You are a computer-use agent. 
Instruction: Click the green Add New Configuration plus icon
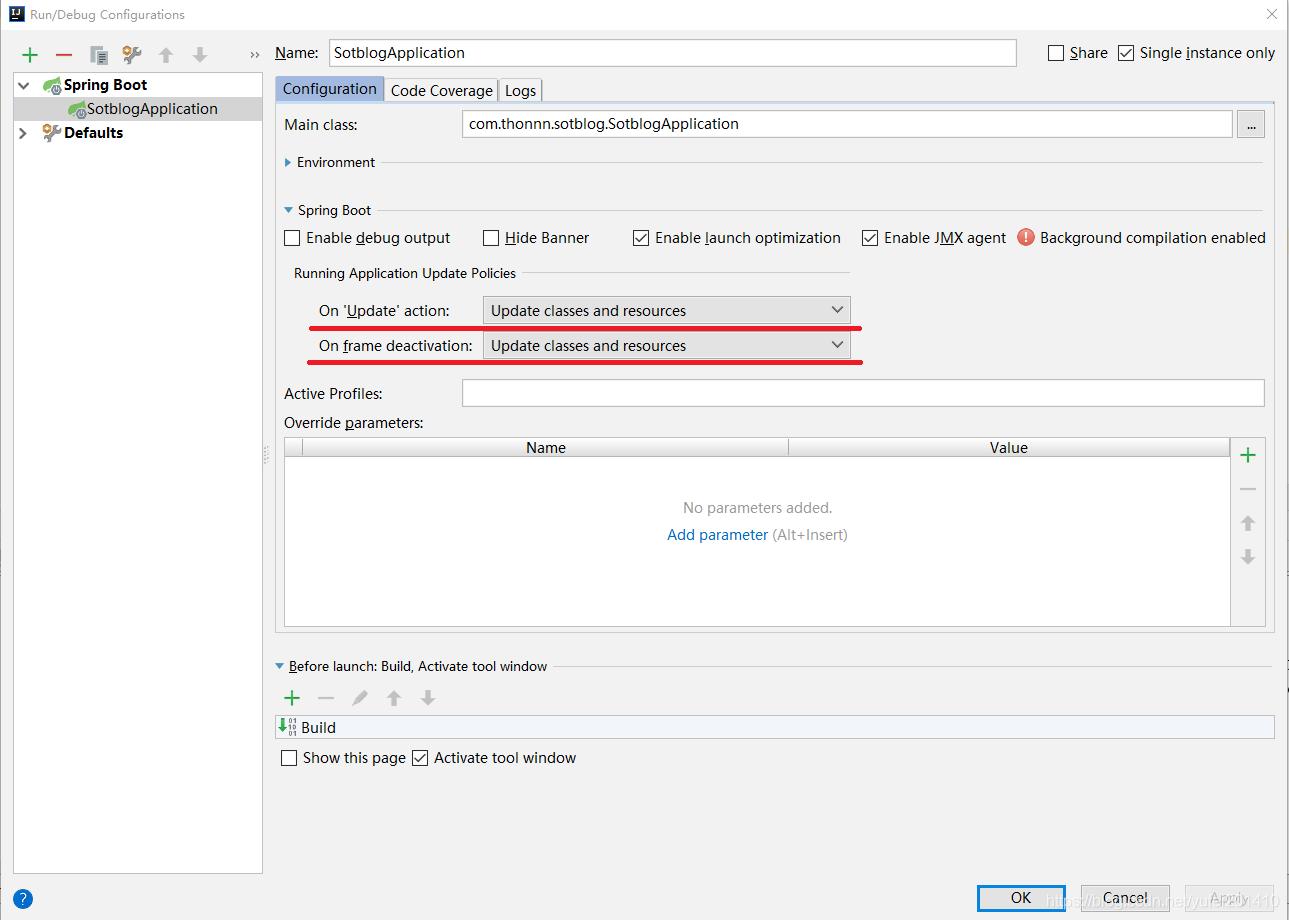click(30, 55)
